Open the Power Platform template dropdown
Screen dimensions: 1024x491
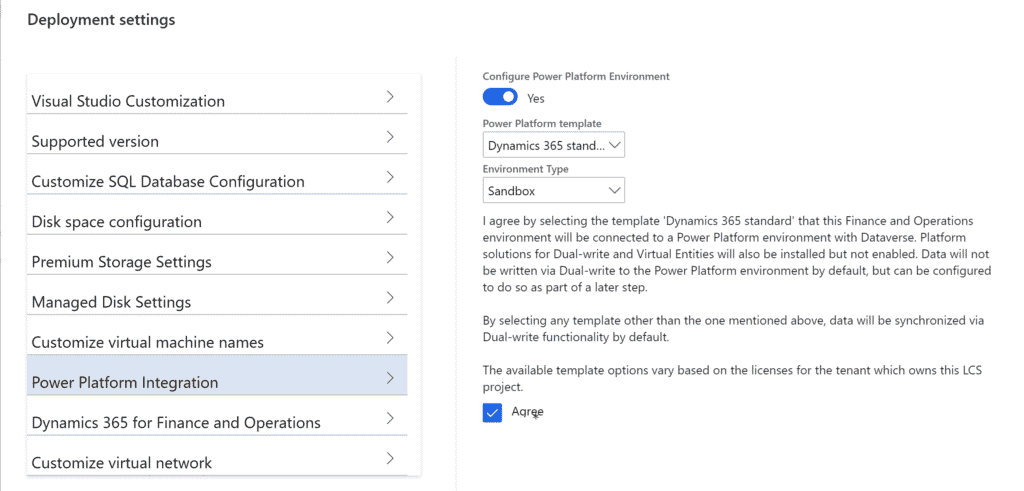554,145
